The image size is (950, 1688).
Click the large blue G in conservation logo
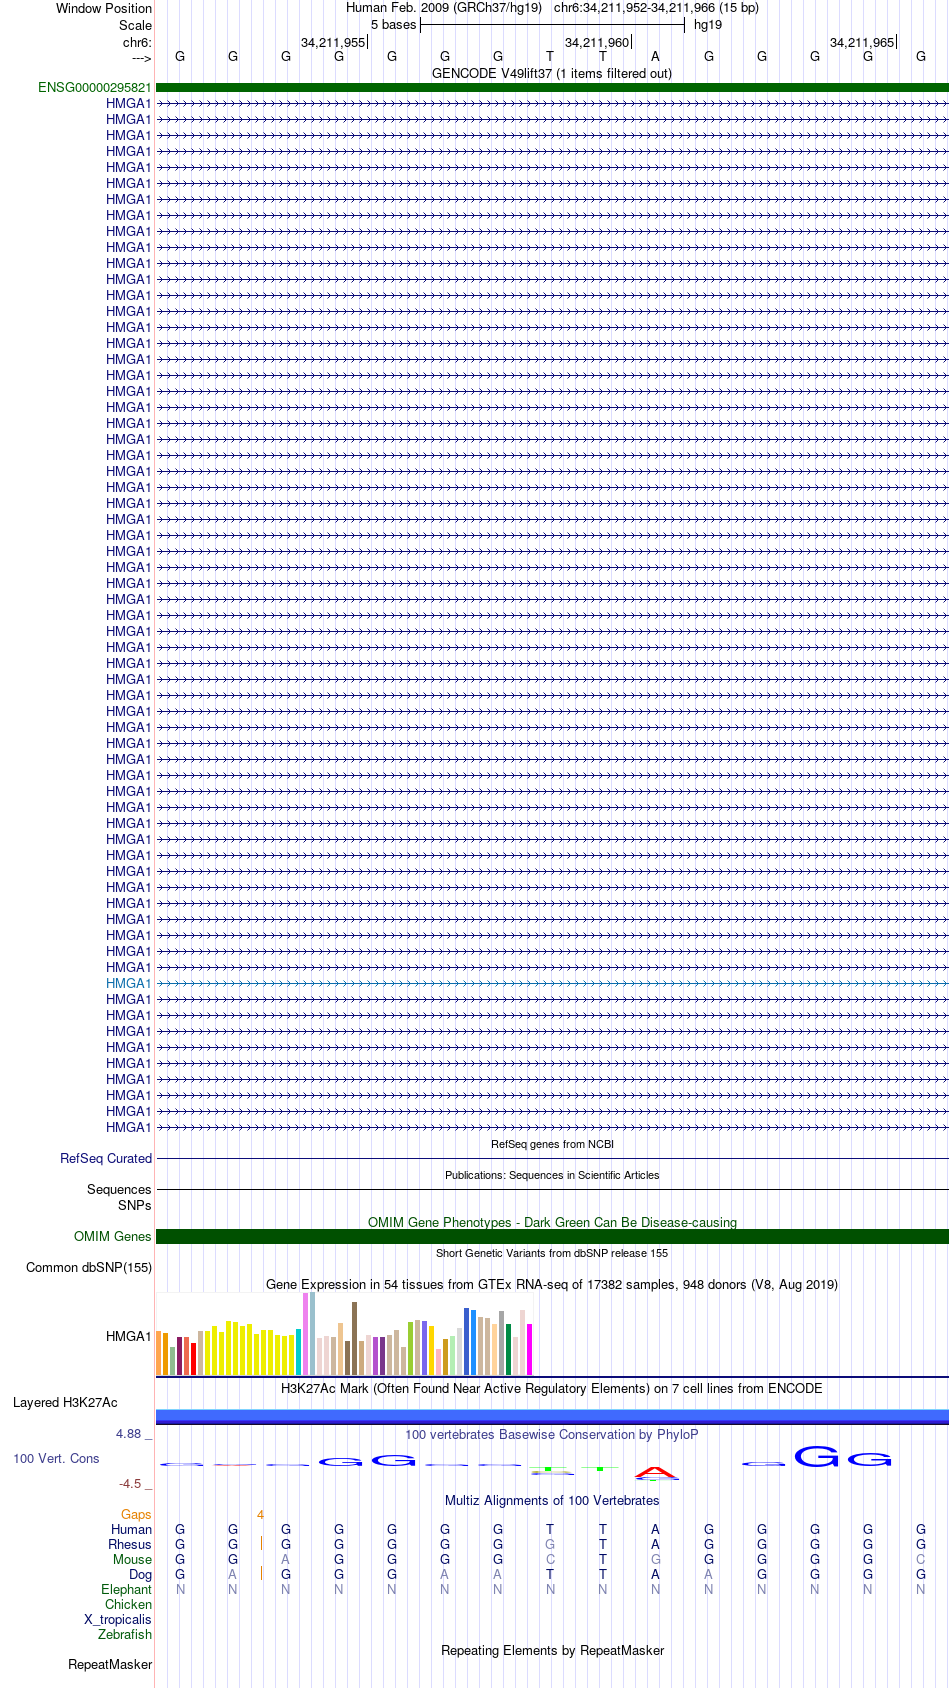tap(816, 1456)
